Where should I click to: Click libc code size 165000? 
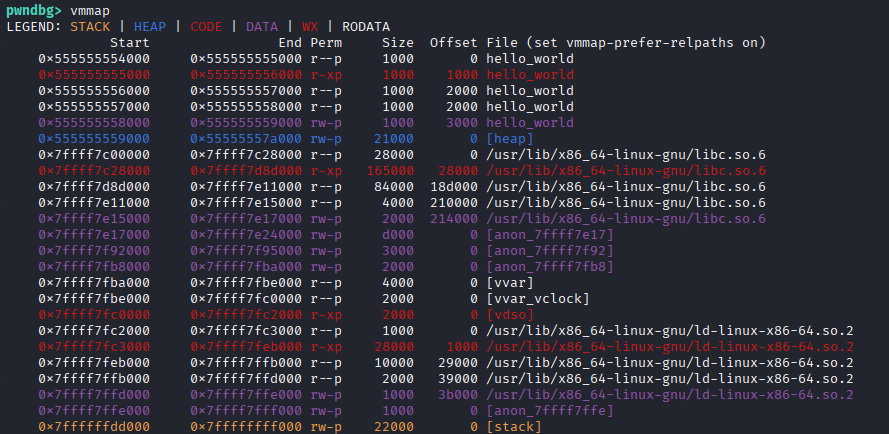[x=390, y=171]
